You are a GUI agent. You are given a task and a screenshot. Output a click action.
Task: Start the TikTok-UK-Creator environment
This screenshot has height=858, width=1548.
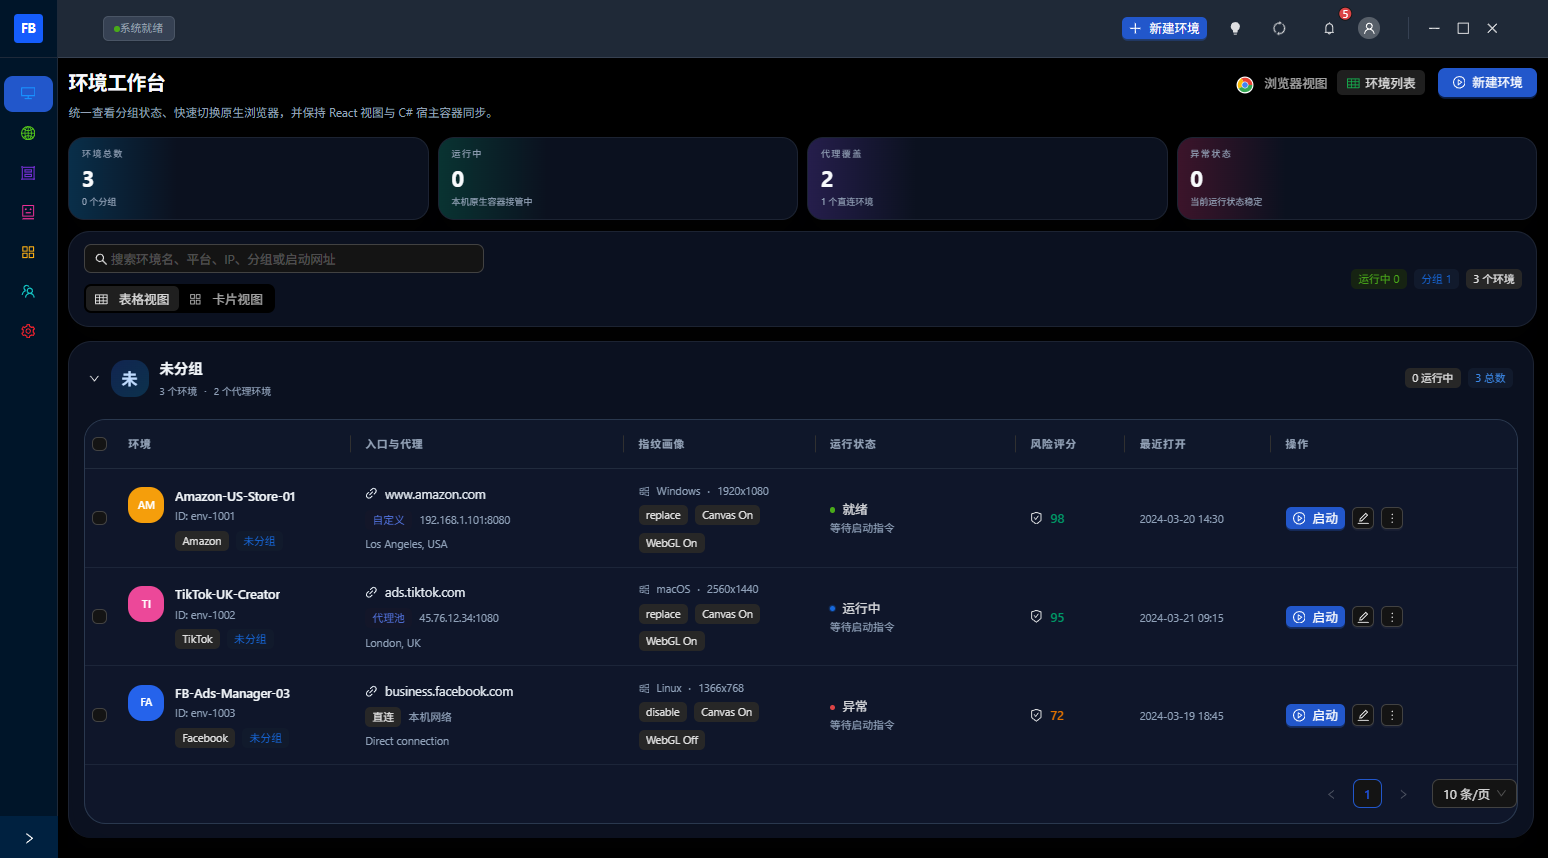pyautogui.click(x=1315, y=617)
